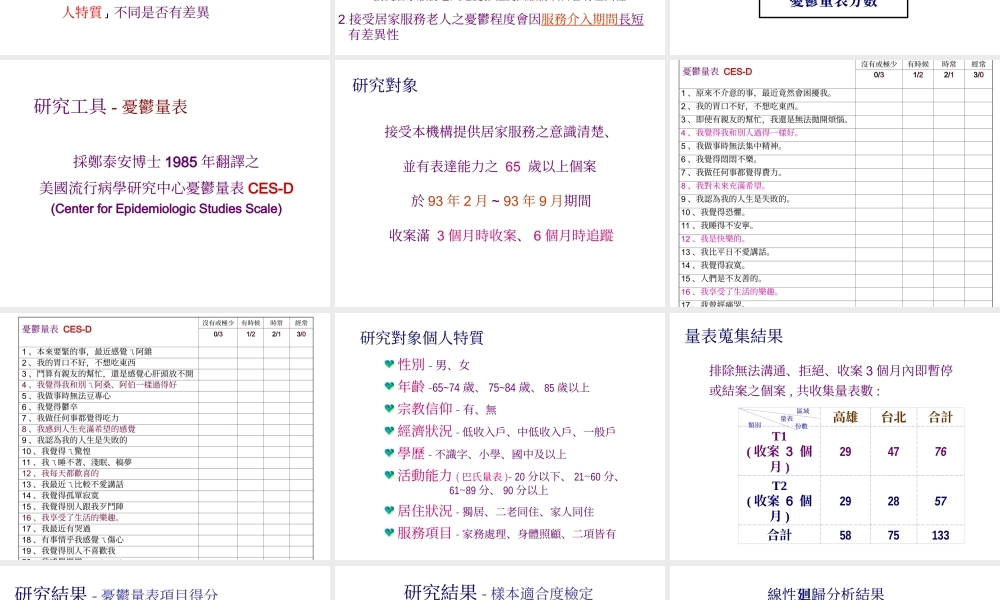Click the heart bullet next to 服務項目
Screen dimensions: 1000x600
[x=389, y=531]
